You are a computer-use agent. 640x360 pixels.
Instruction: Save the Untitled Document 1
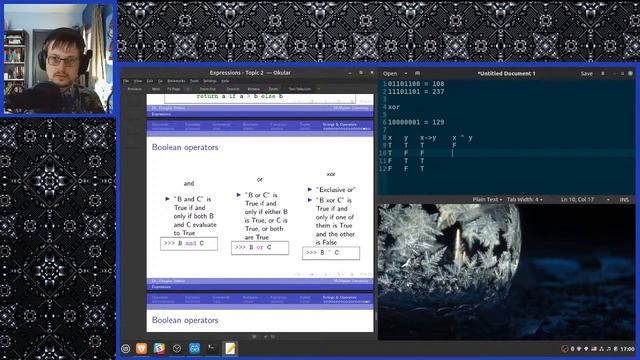(587, 73)
